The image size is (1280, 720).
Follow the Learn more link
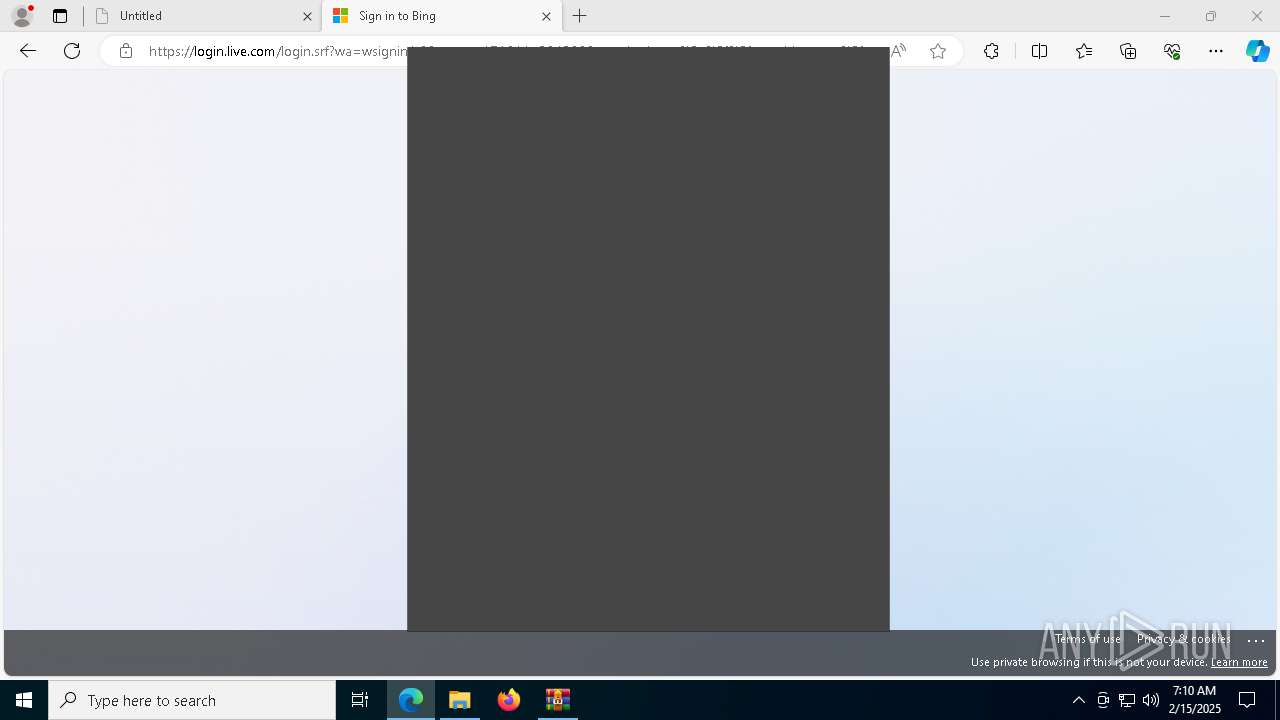(x=1239, y=662)
